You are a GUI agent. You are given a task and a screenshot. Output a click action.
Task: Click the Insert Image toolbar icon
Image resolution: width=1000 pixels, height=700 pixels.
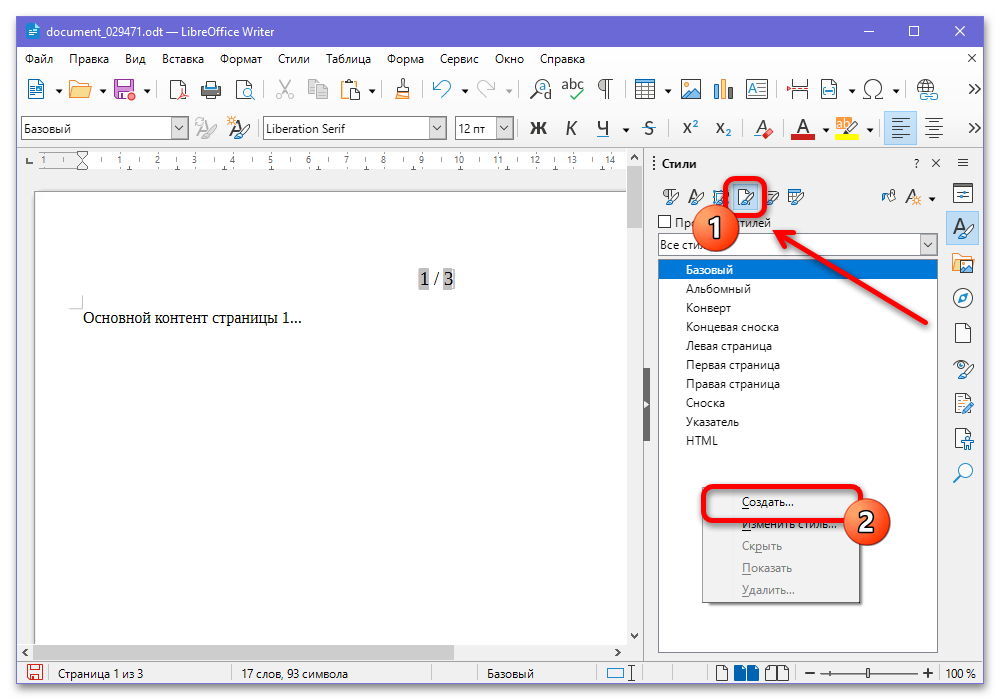(x=691, y=90)
